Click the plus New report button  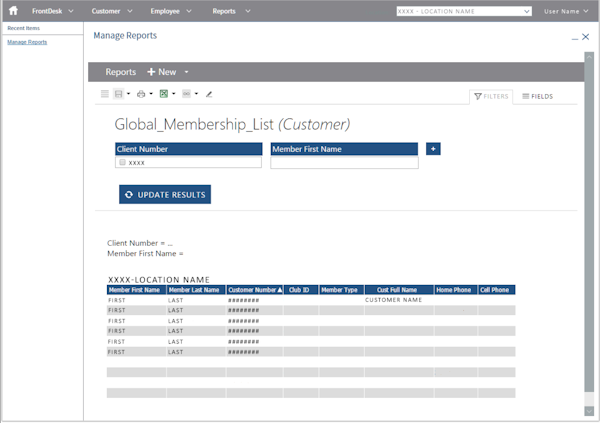(162, 72)
